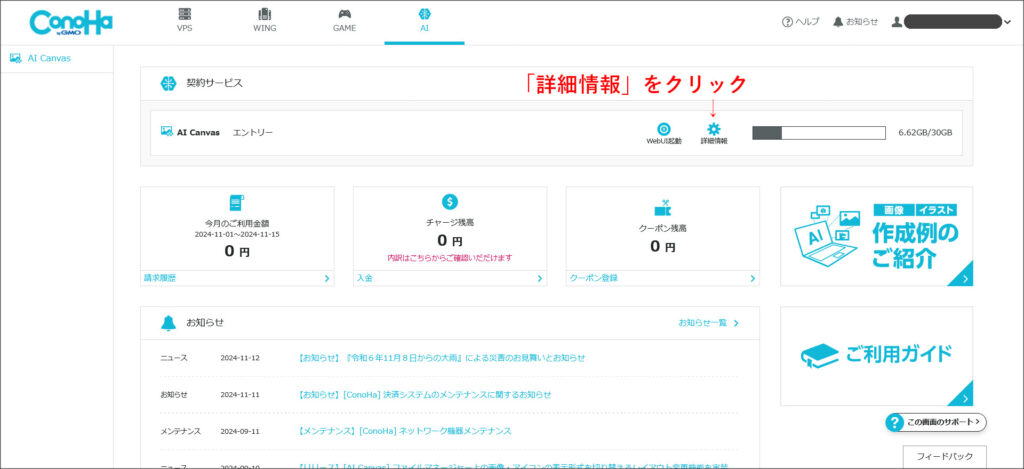
Task: Open the 入金 link
Action: pyautogui.click(x=364, y=278)
